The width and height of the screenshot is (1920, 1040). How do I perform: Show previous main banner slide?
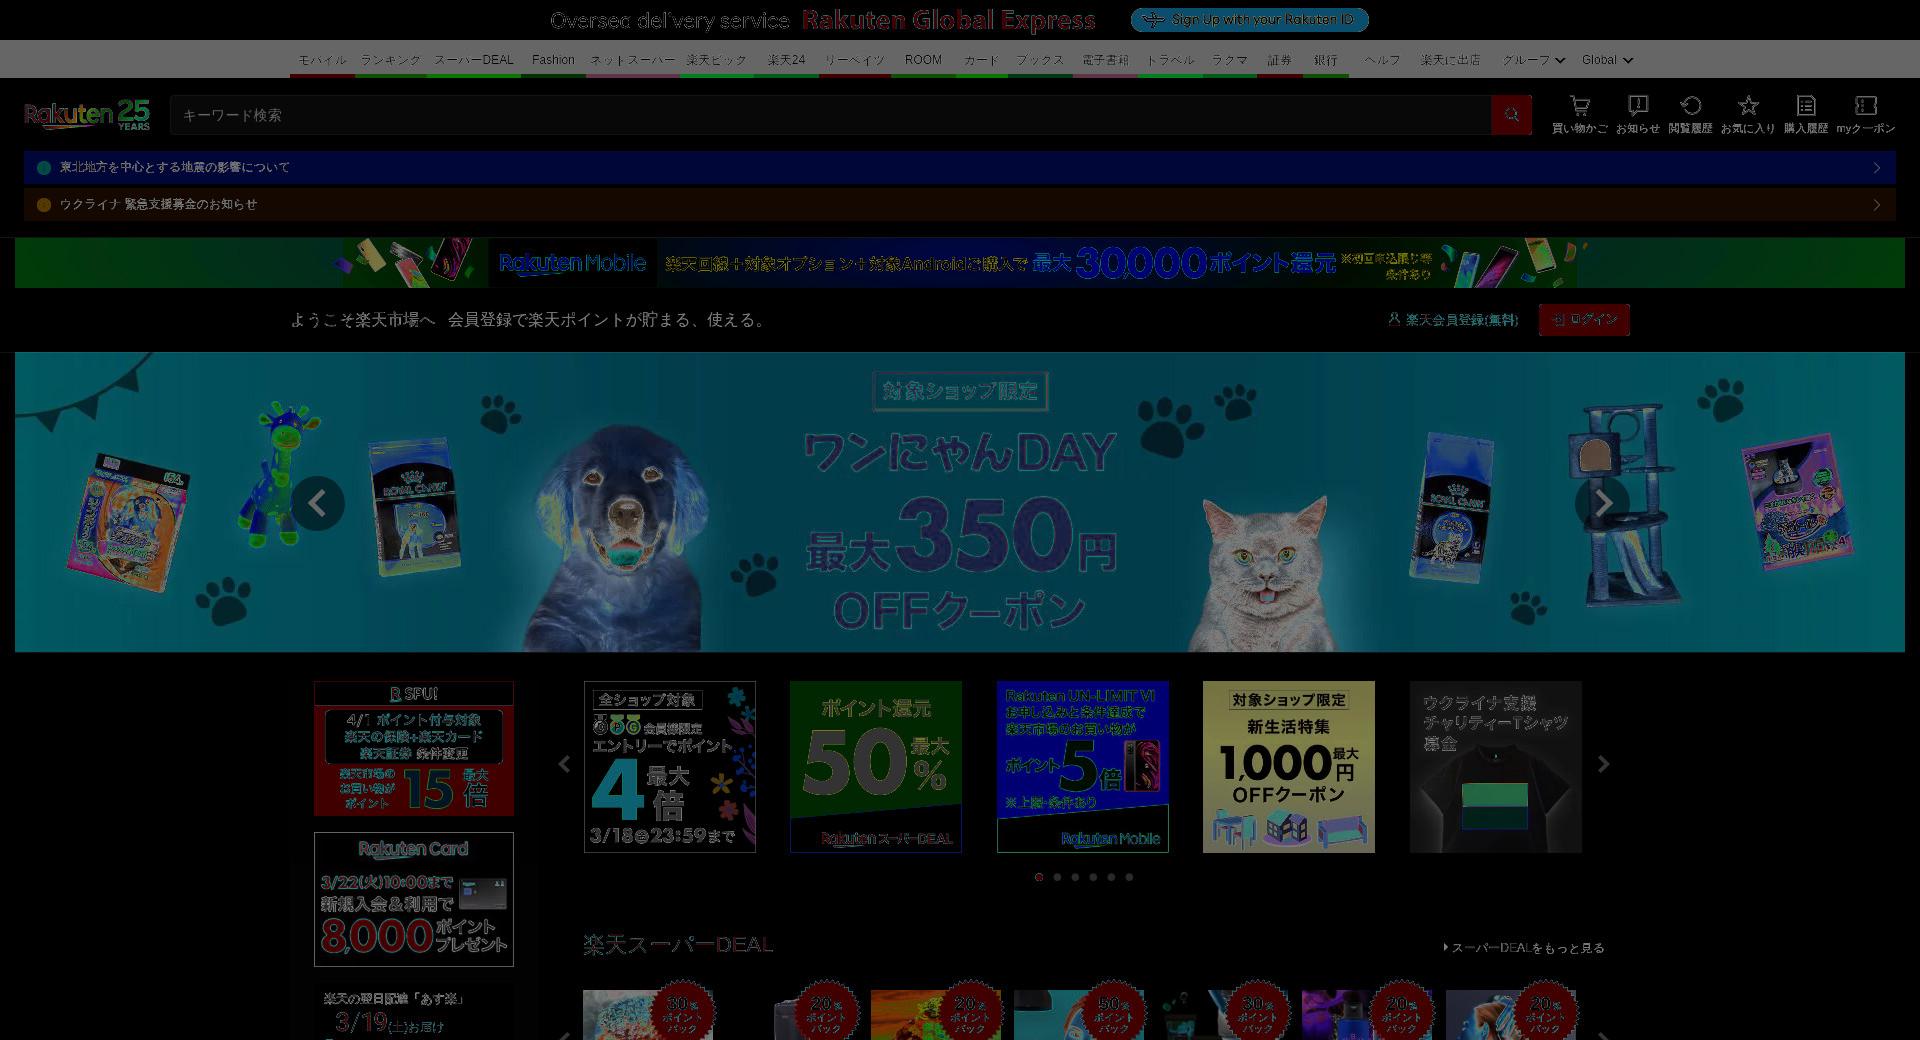(x=318, y=503)
